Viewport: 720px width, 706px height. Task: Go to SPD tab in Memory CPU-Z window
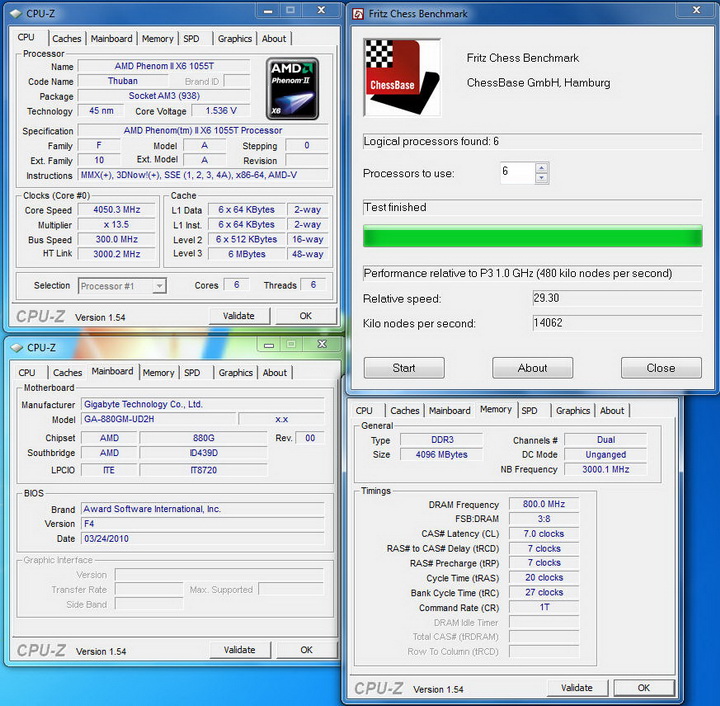529,410
